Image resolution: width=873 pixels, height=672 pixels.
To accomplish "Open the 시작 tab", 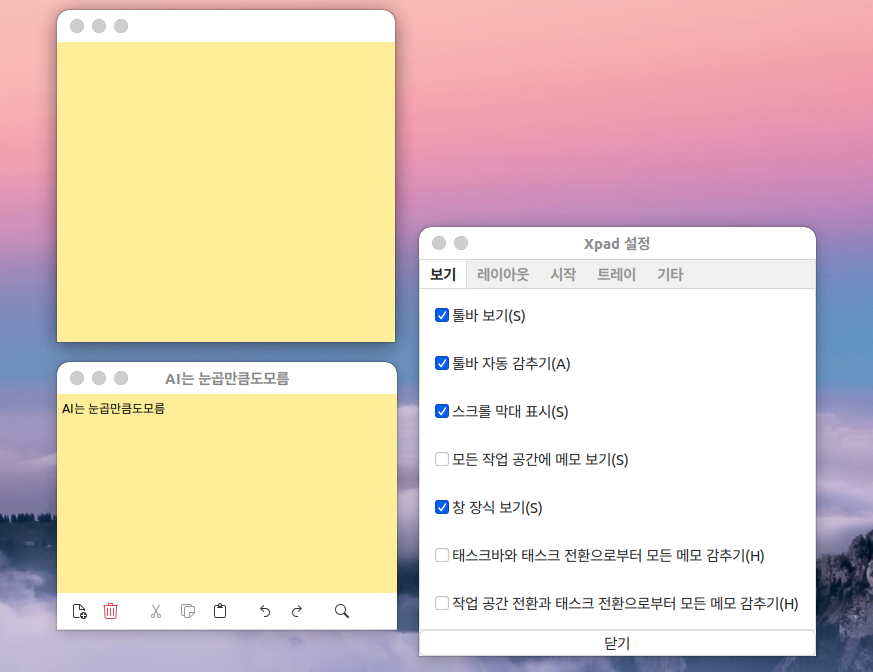I will coord(563,274).
